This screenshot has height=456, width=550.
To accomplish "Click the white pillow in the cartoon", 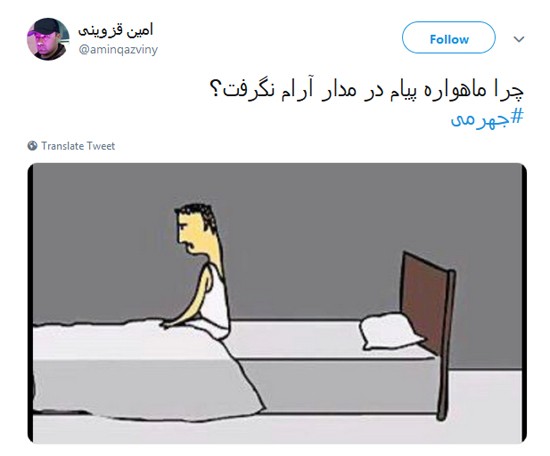I will click(390, 331).
